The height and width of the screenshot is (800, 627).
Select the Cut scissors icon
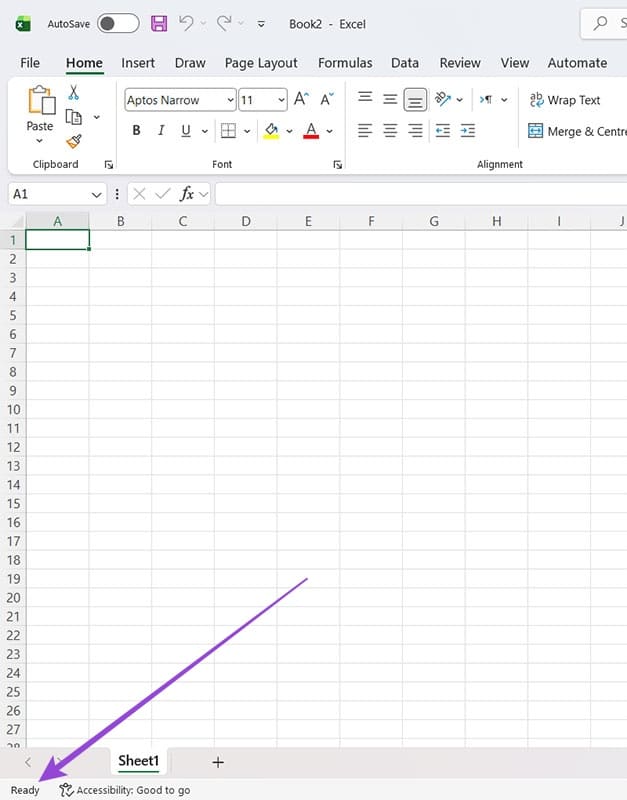point(73,93)
